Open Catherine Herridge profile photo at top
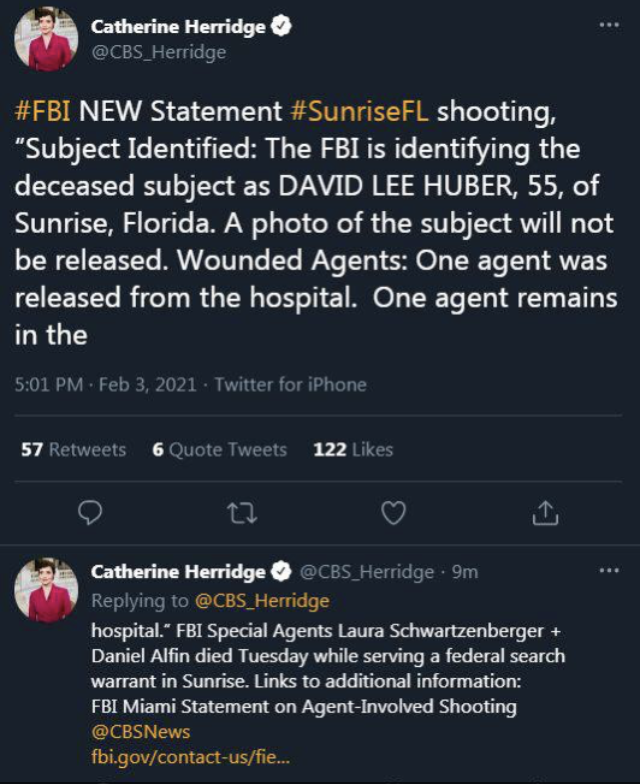 [x=46, y=39]
